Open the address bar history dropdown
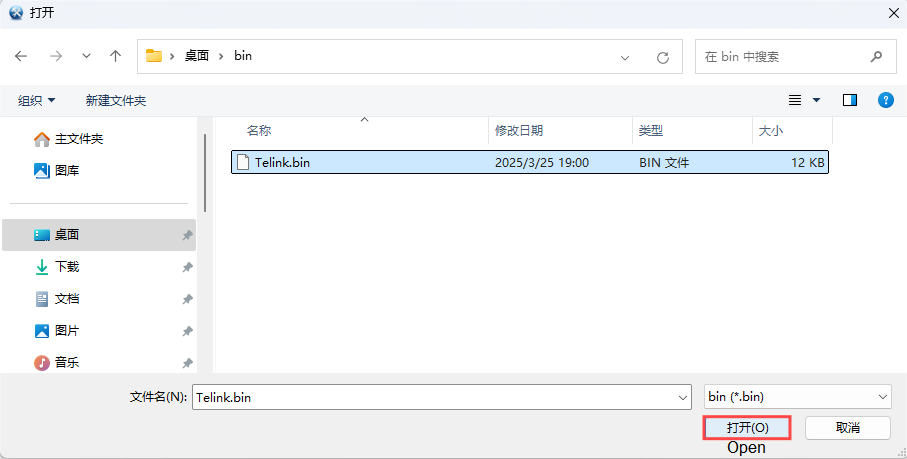907x459 pixels. pyautogui.click(x=625, y=57)
